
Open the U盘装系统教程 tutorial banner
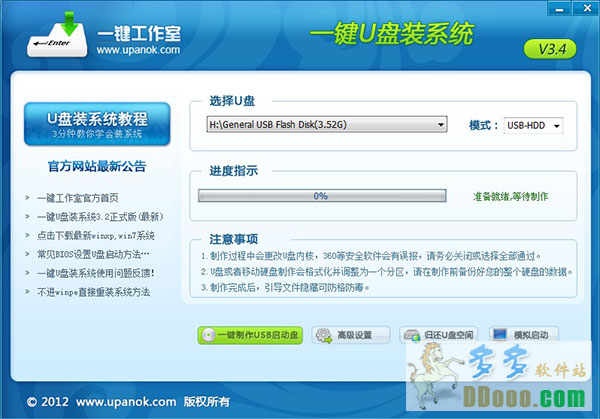pos(96,125)
